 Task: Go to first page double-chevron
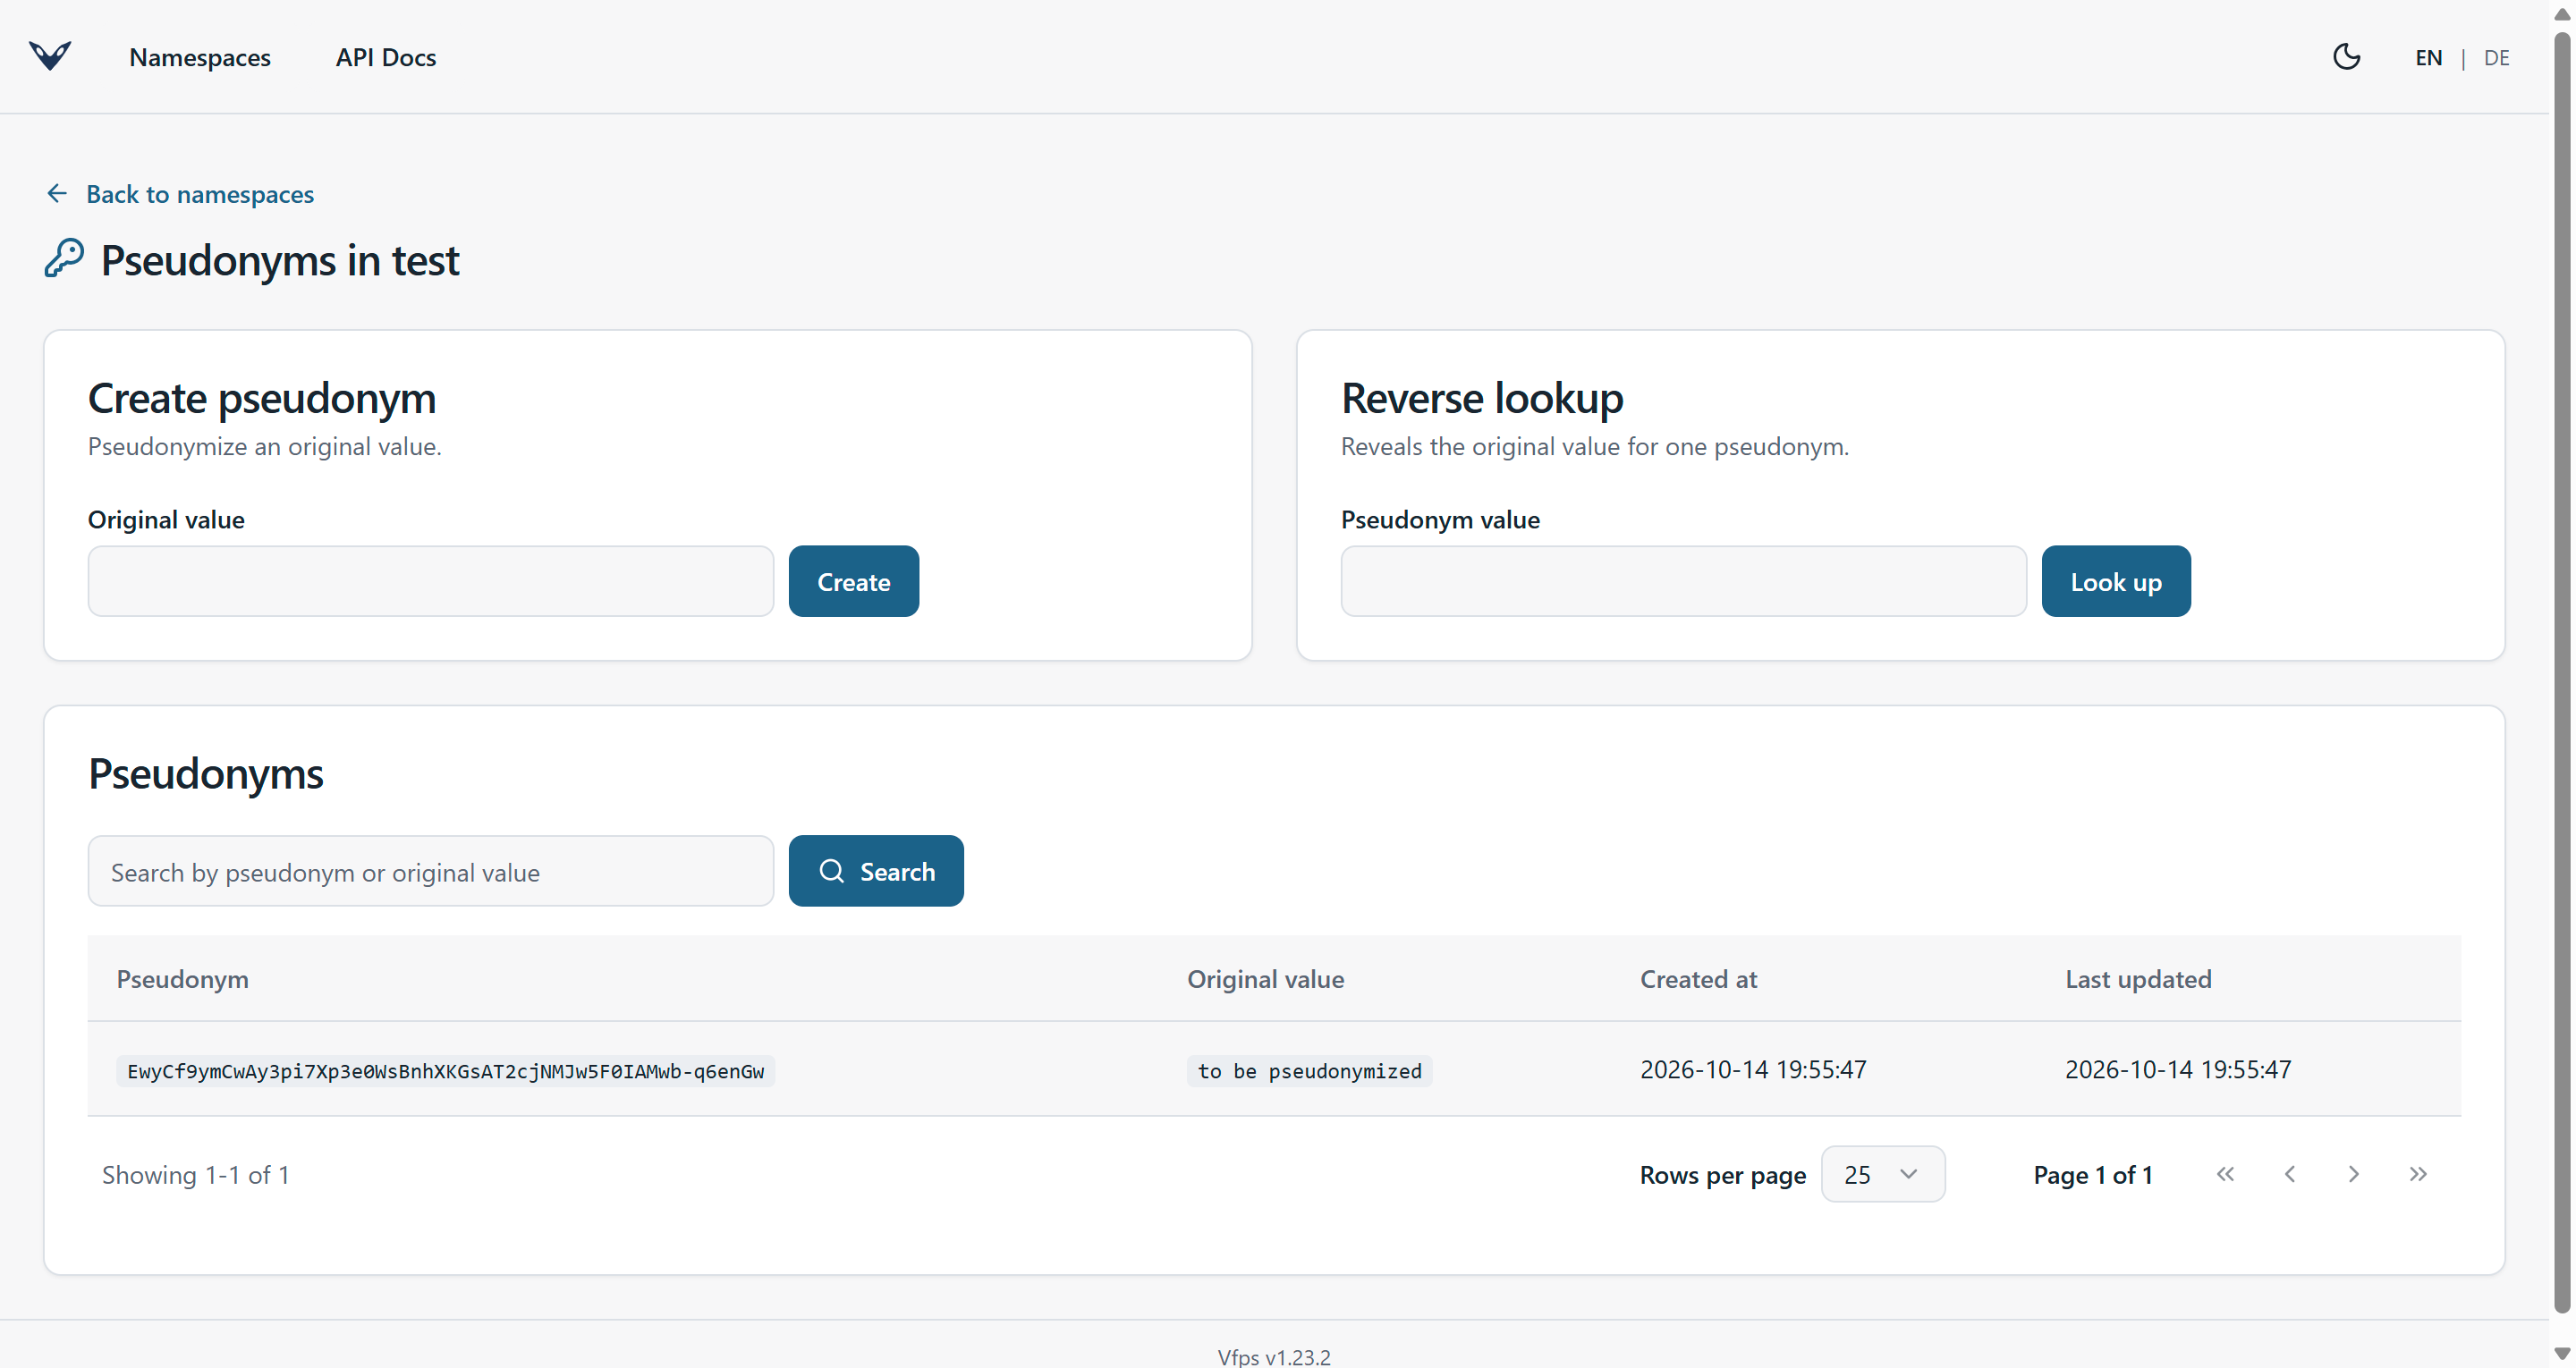(2225, 1174)
